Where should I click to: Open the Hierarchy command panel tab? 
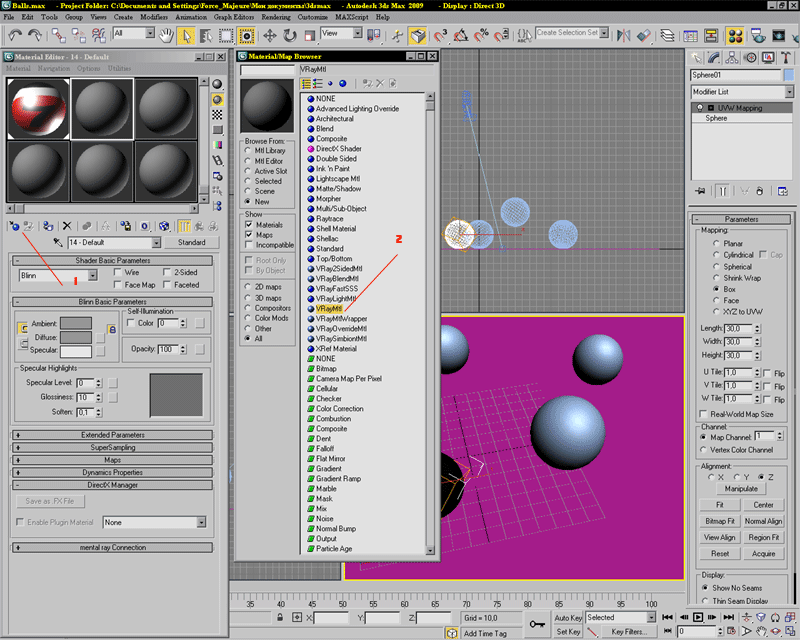732,58
